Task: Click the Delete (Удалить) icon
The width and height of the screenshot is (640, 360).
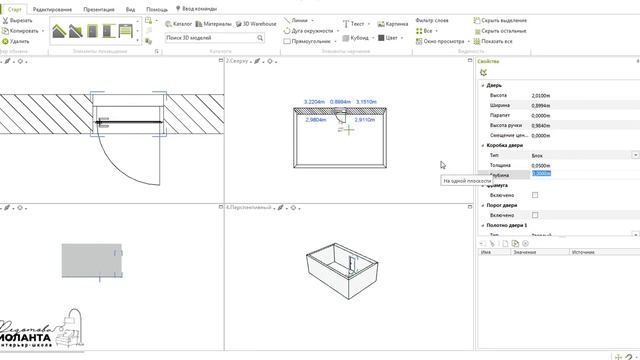Action: pos(5,41)
